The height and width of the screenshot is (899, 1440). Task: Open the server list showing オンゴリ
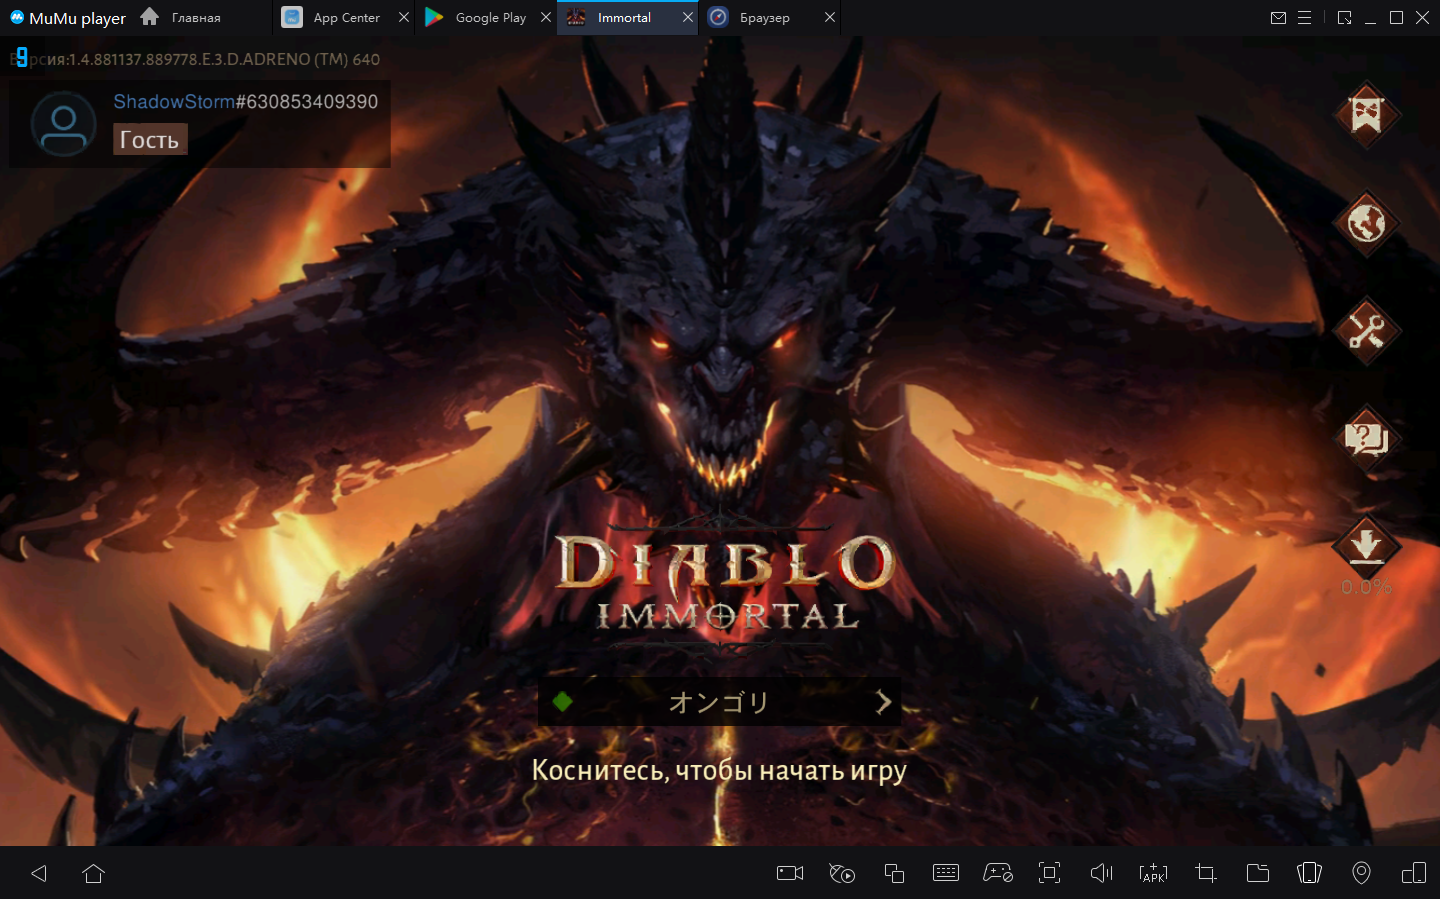[718, 702]
